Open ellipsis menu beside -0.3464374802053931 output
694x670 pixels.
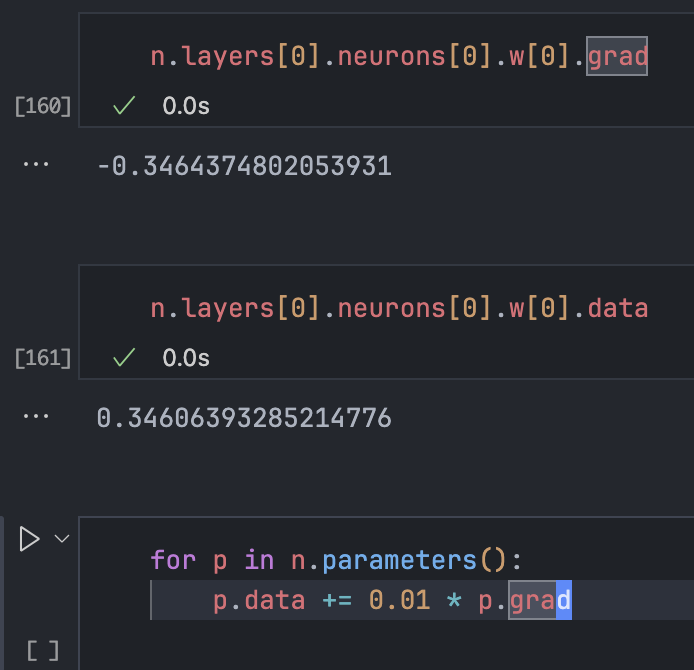pyautogui.click(x=36, y=163)
